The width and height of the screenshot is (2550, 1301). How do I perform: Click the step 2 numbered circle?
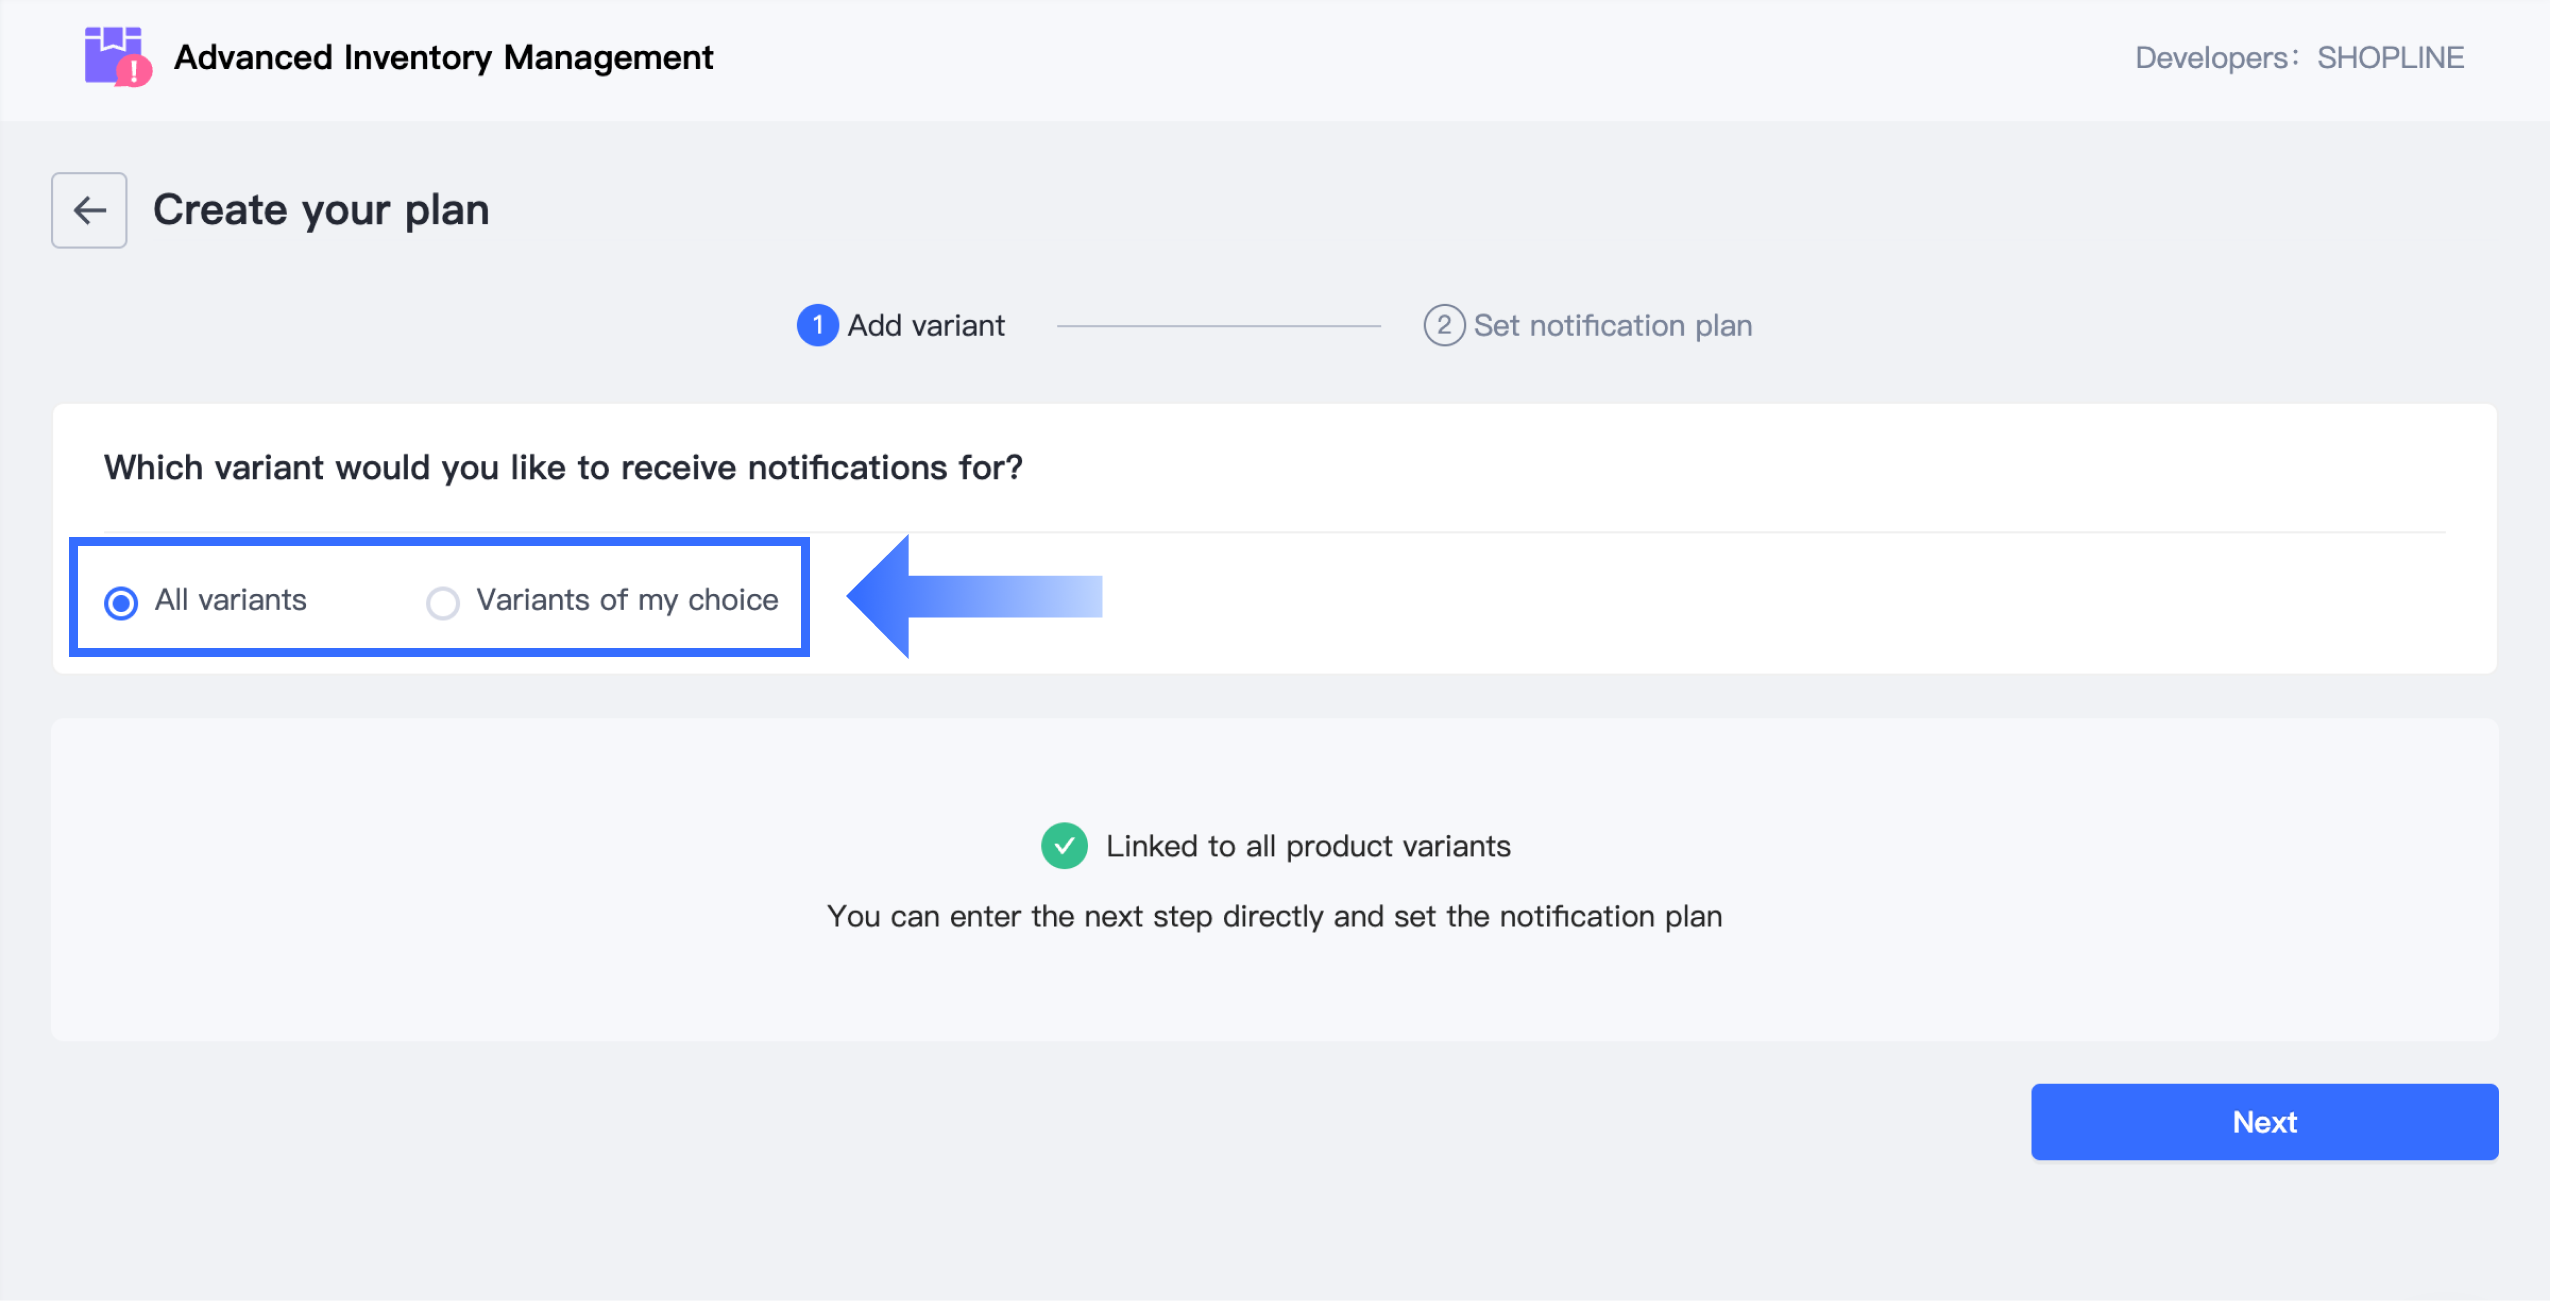click(1443, 326)
